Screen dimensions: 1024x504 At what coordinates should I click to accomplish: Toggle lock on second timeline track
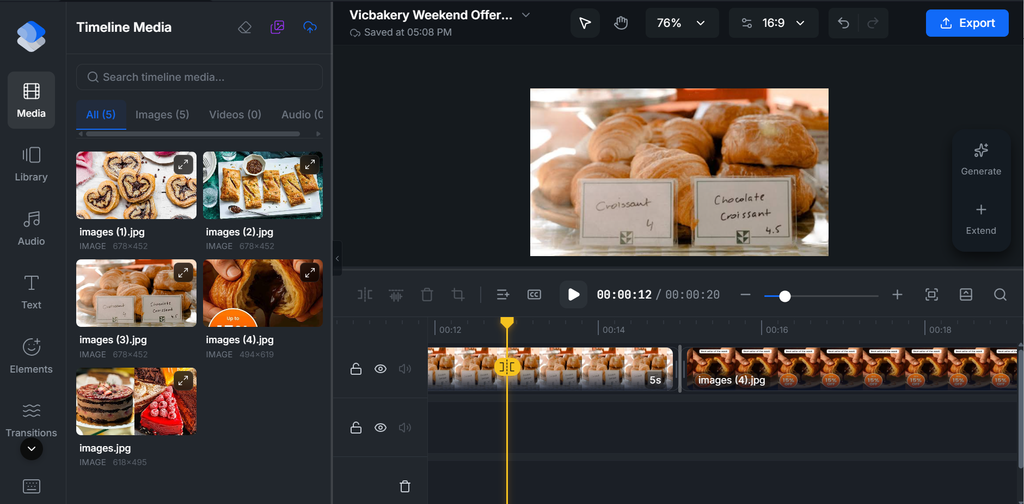click(x=356, y=428)
